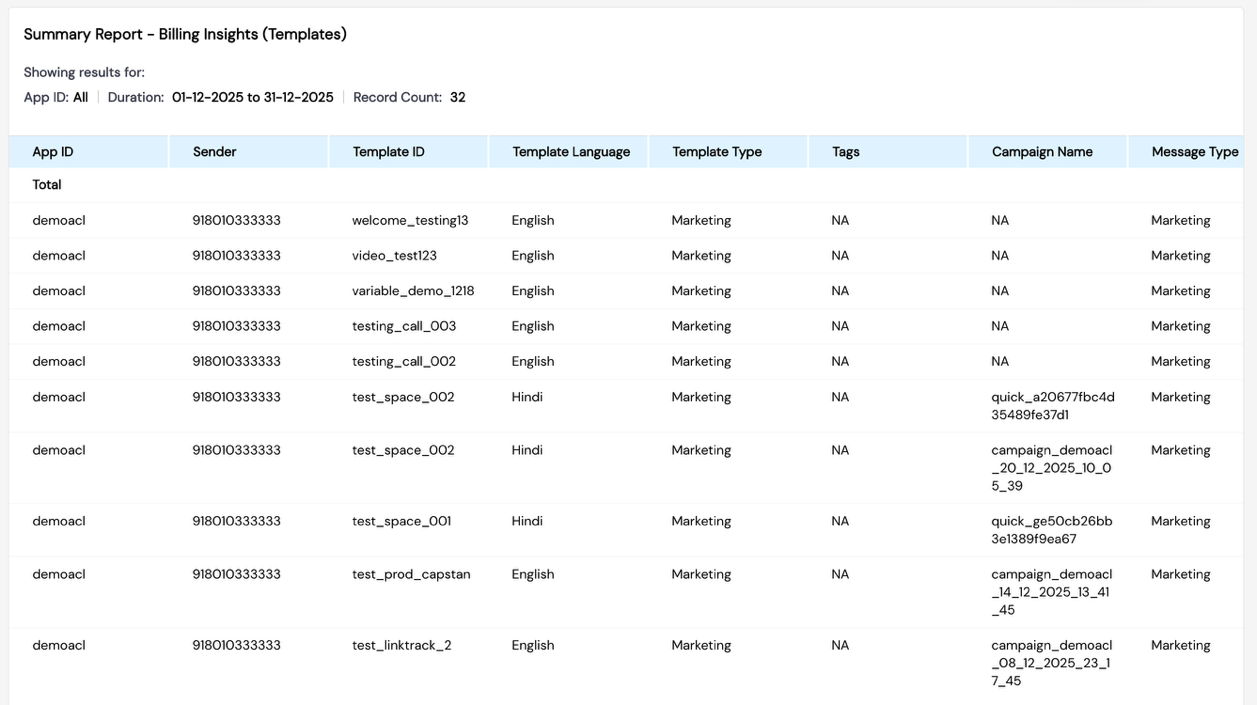Select the variable_demo_1218 template ID
This screenshot has height=705, width=1257.
(413, 291)
